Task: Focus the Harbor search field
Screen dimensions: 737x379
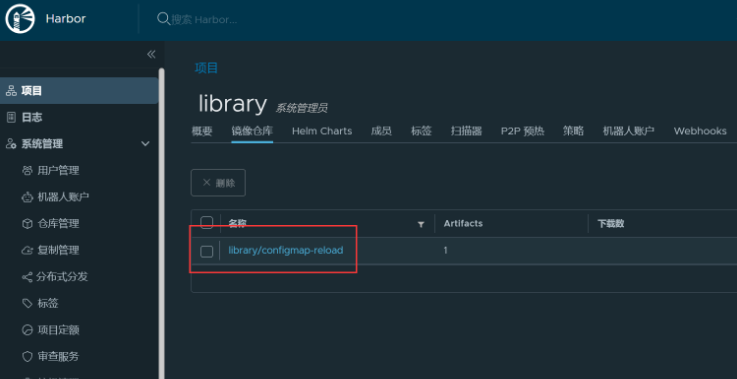Action: [203, 19]
